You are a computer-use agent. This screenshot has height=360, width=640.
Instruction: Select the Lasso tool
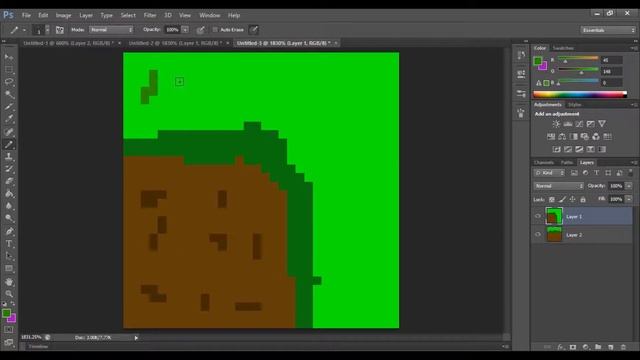pyautogui.click(x=9, y=82)
